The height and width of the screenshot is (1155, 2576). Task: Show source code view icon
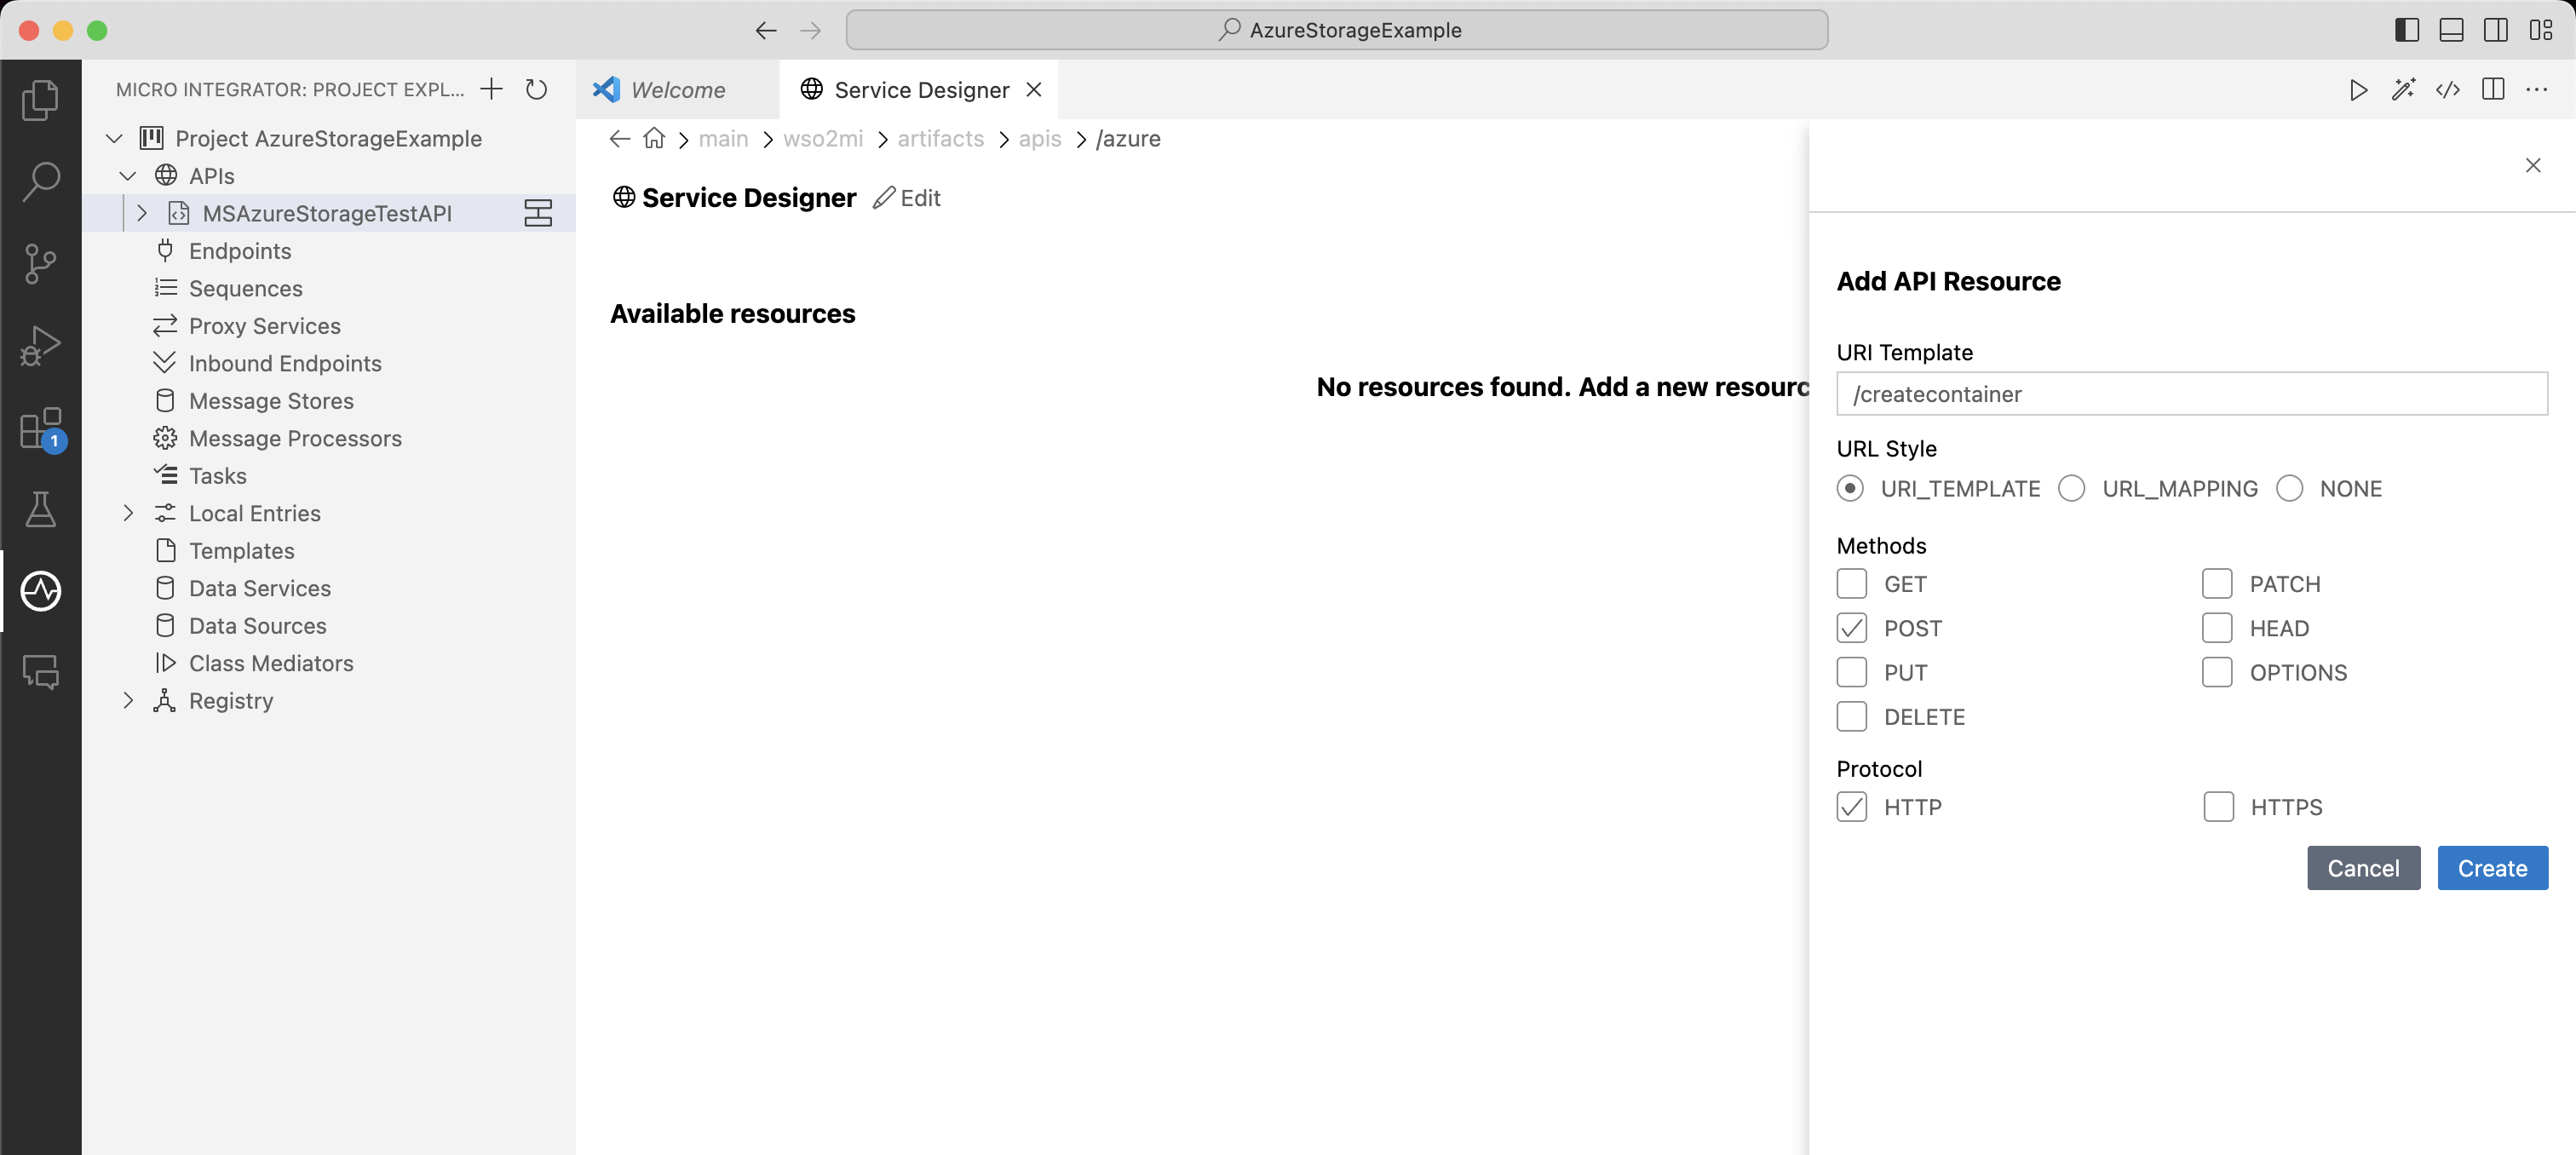tap(2448, 90)
